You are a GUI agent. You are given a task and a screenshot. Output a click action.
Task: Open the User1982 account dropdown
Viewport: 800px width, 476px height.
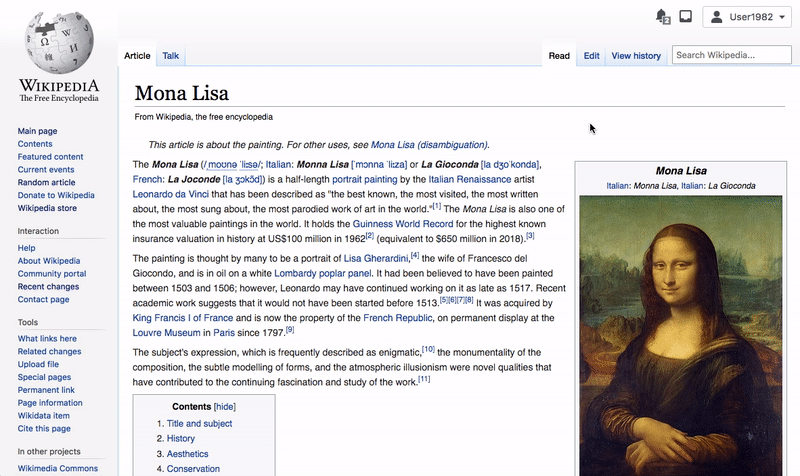(x=746, y=17)
